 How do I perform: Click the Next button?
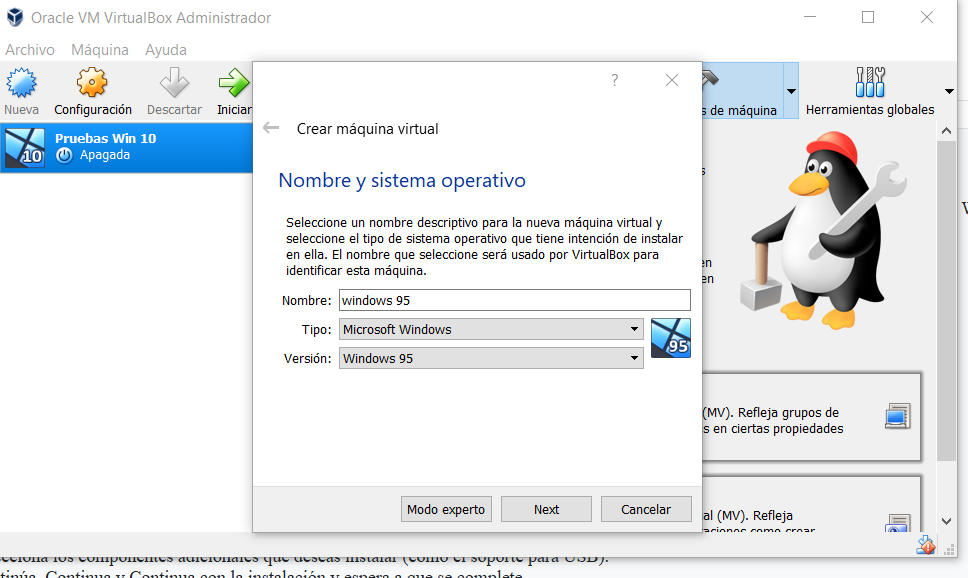point(546,509)
